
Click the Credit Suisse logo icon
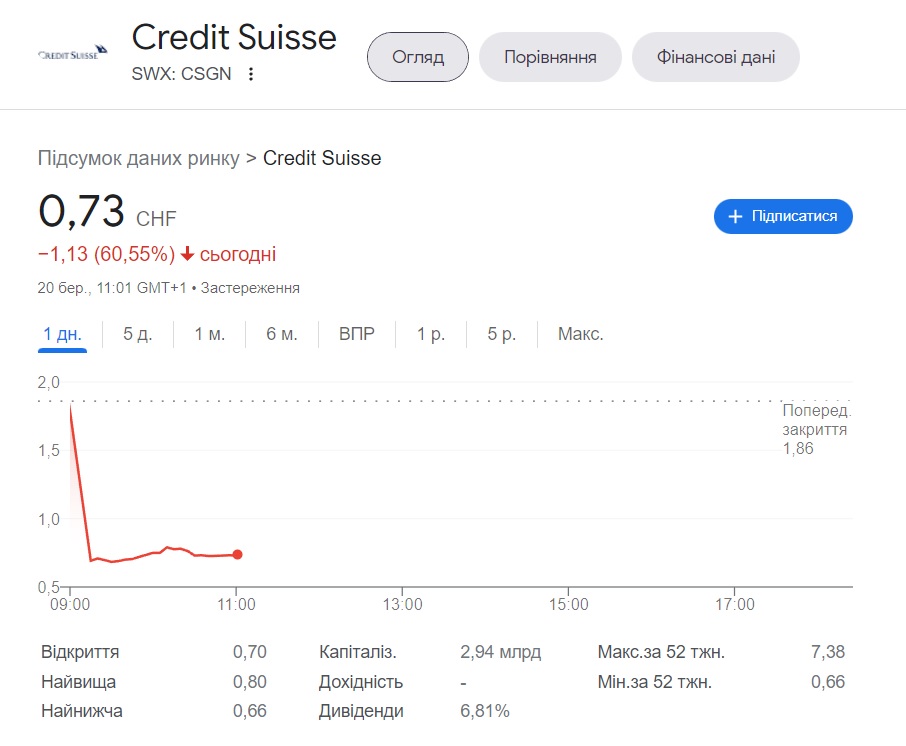[73, 53]
